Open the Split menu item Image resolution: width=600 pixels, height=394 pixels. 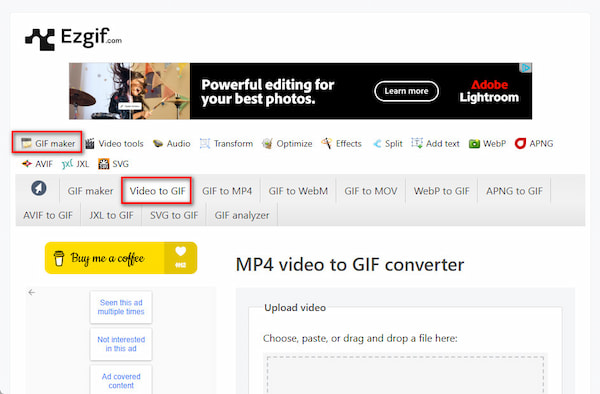387,143
